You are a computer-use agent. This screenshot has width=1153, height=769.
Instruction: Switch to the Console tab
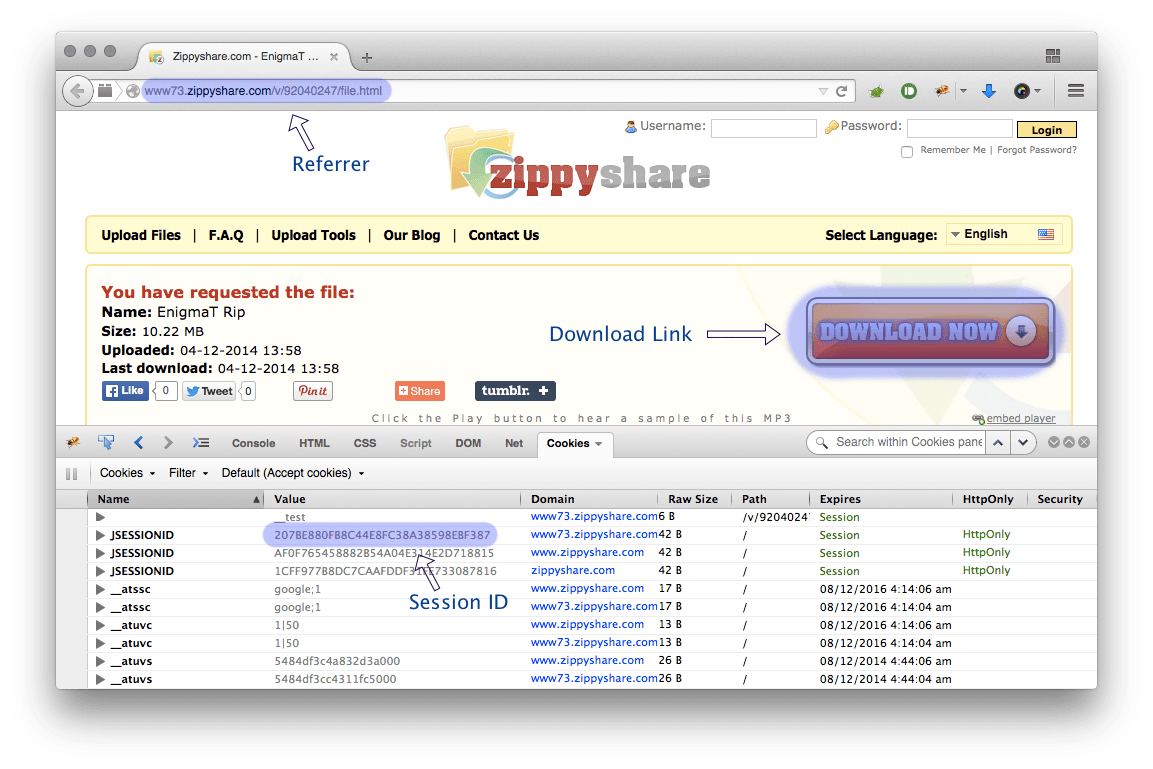(x=254, y=443)
